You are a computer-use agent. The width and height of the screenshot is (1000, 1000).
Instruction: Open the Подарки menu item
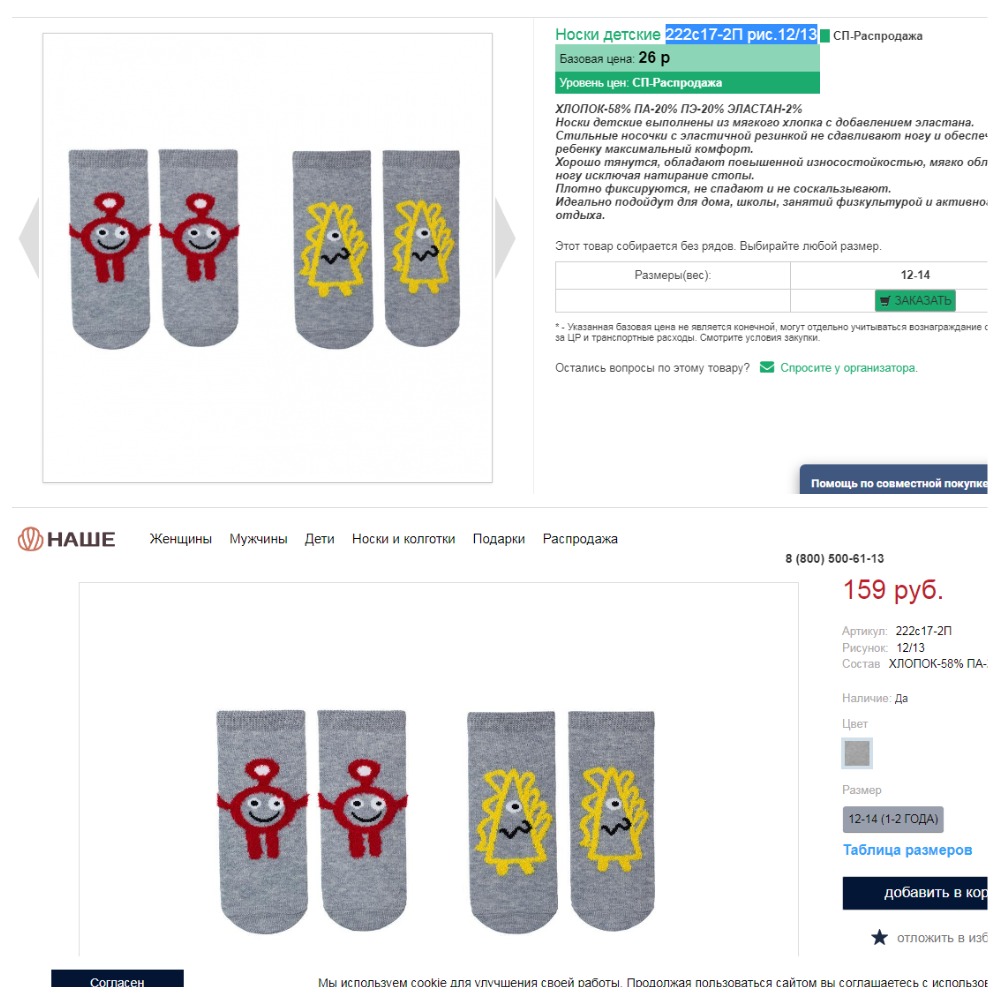click(499, 539)
